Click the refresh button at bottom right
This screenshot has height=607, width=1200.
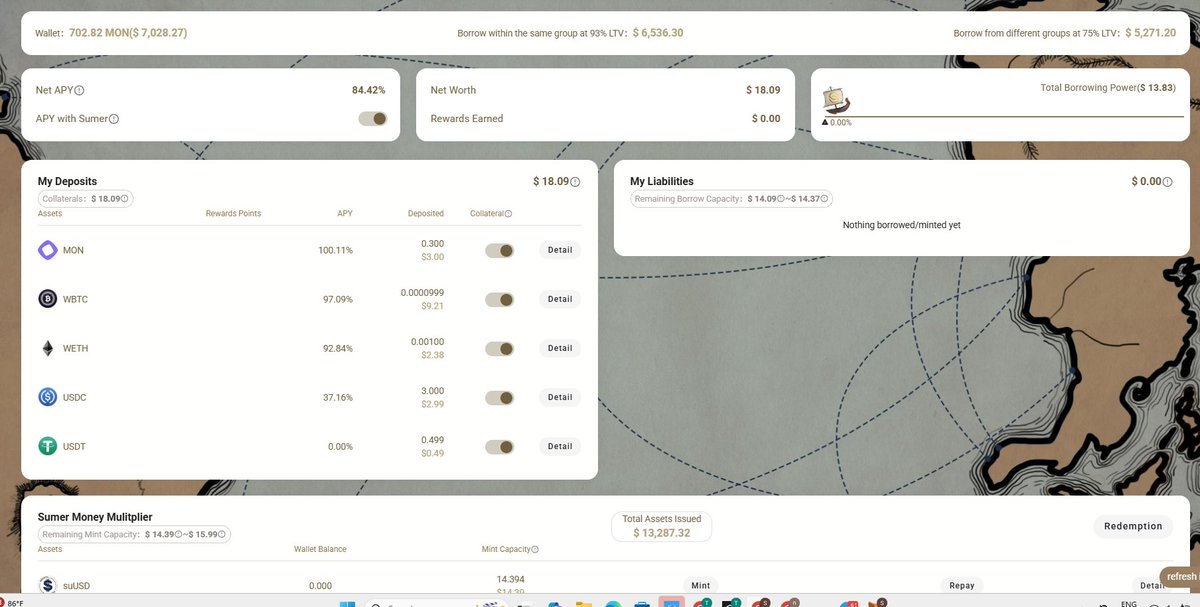coord(1180,575)
